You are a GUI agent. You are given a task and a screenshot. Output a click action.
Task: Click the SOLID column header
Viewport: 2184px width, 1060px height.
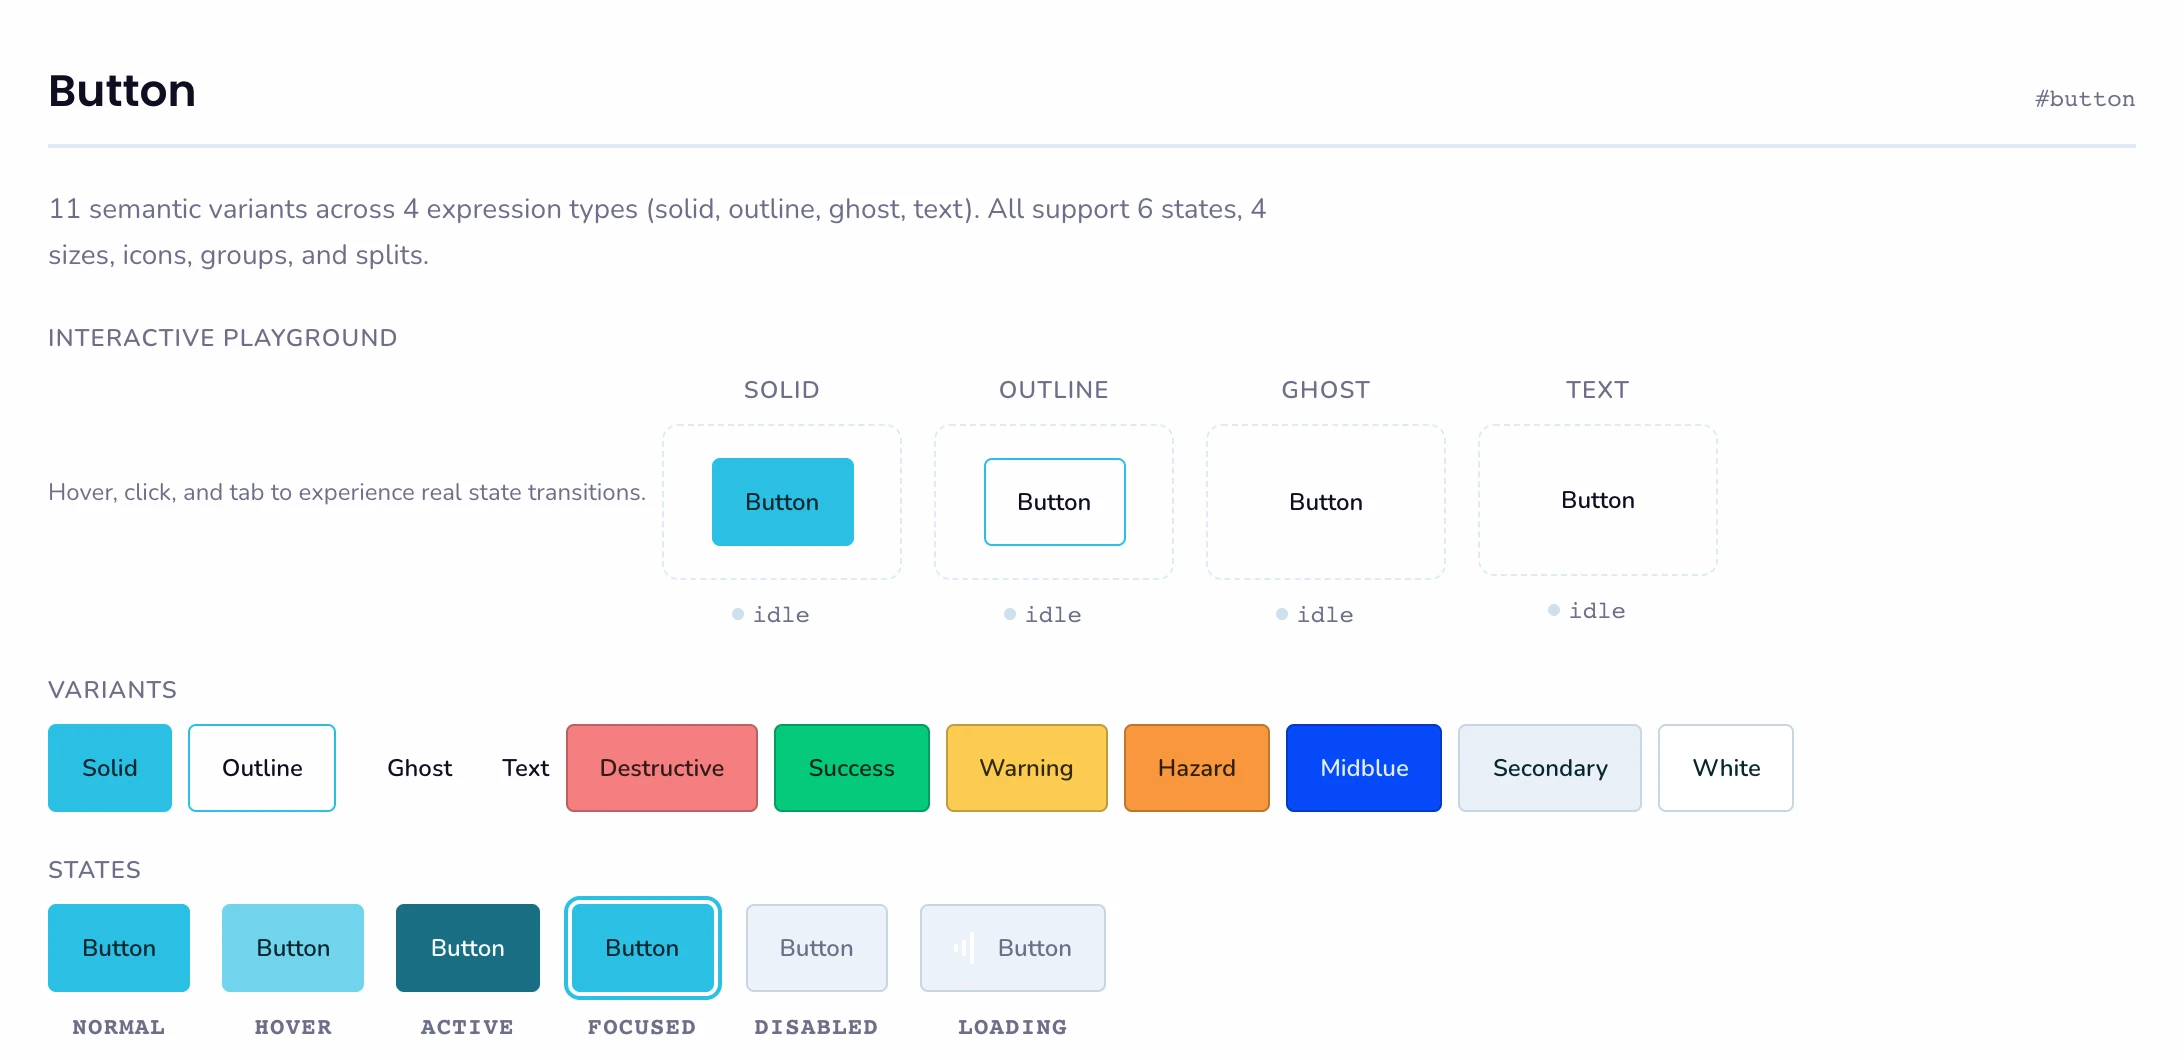pos(782,390)
